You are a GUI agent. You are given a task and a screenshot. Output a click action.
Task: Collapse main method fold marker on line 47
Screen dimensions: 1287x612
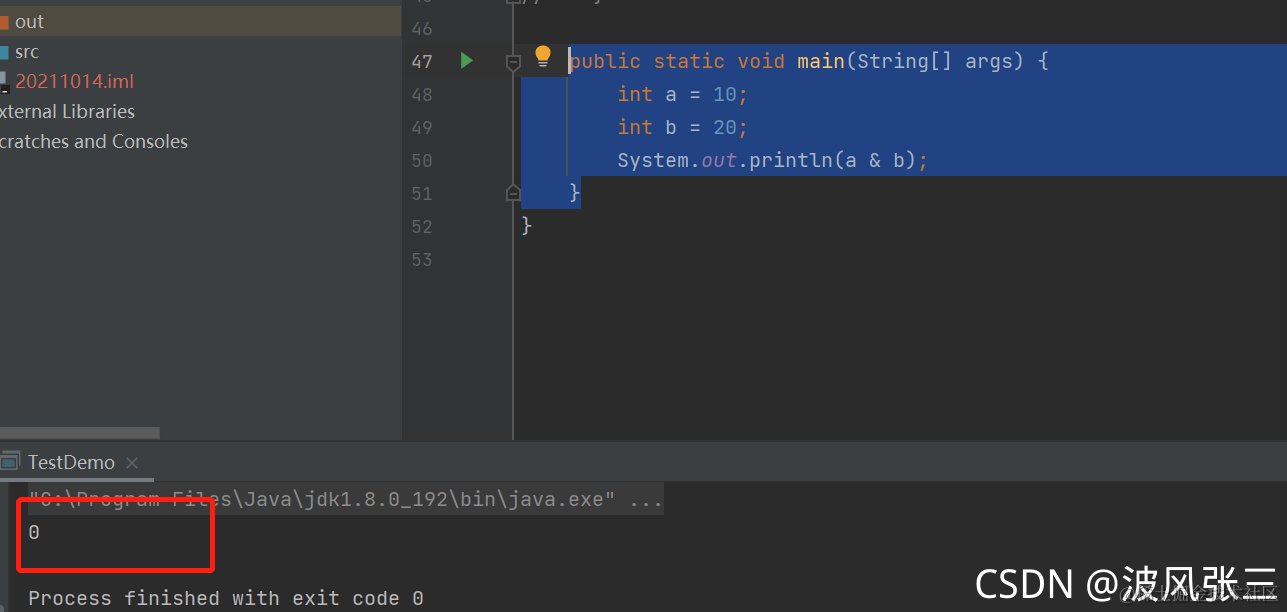513,62
